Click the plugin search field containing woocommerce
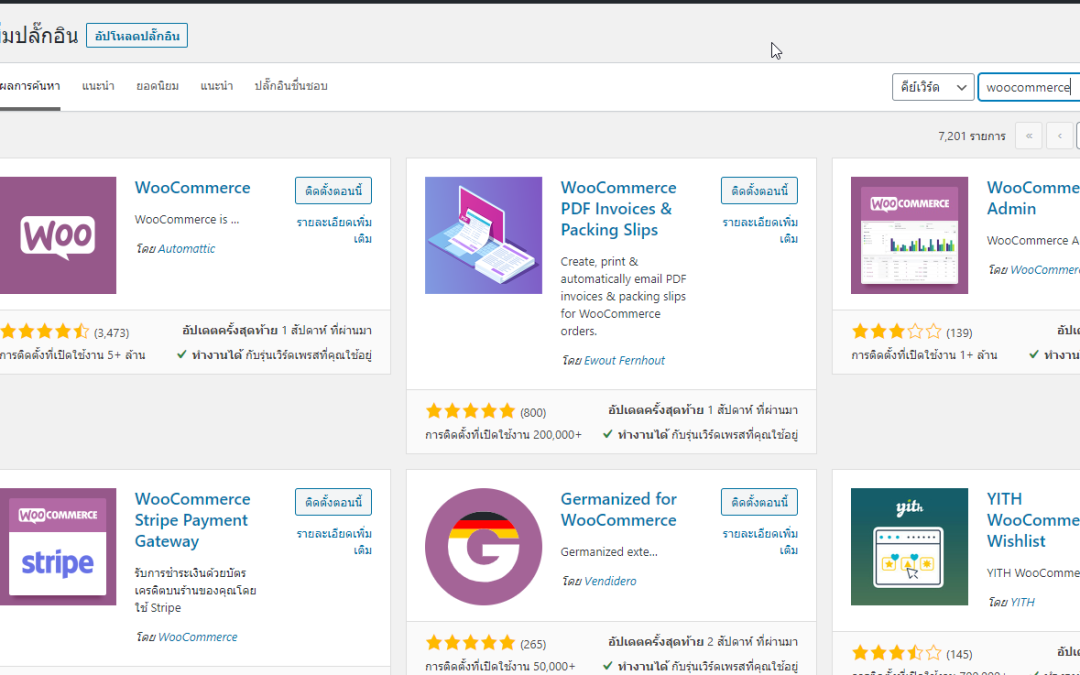 tap(1028, 87)
